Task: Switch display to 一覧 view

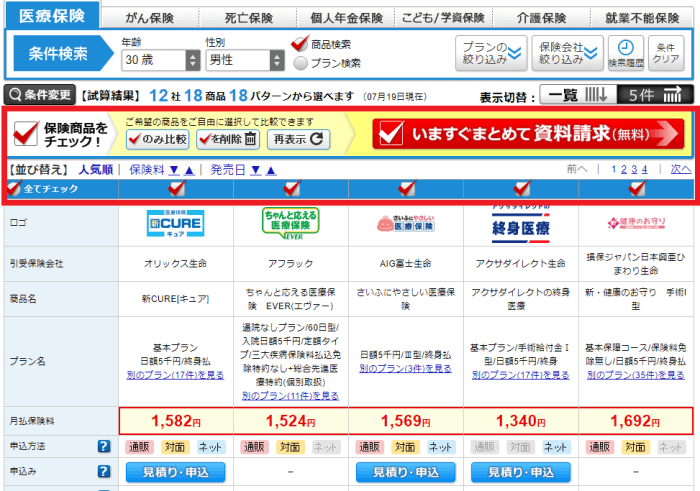Action: click(578, 95)
